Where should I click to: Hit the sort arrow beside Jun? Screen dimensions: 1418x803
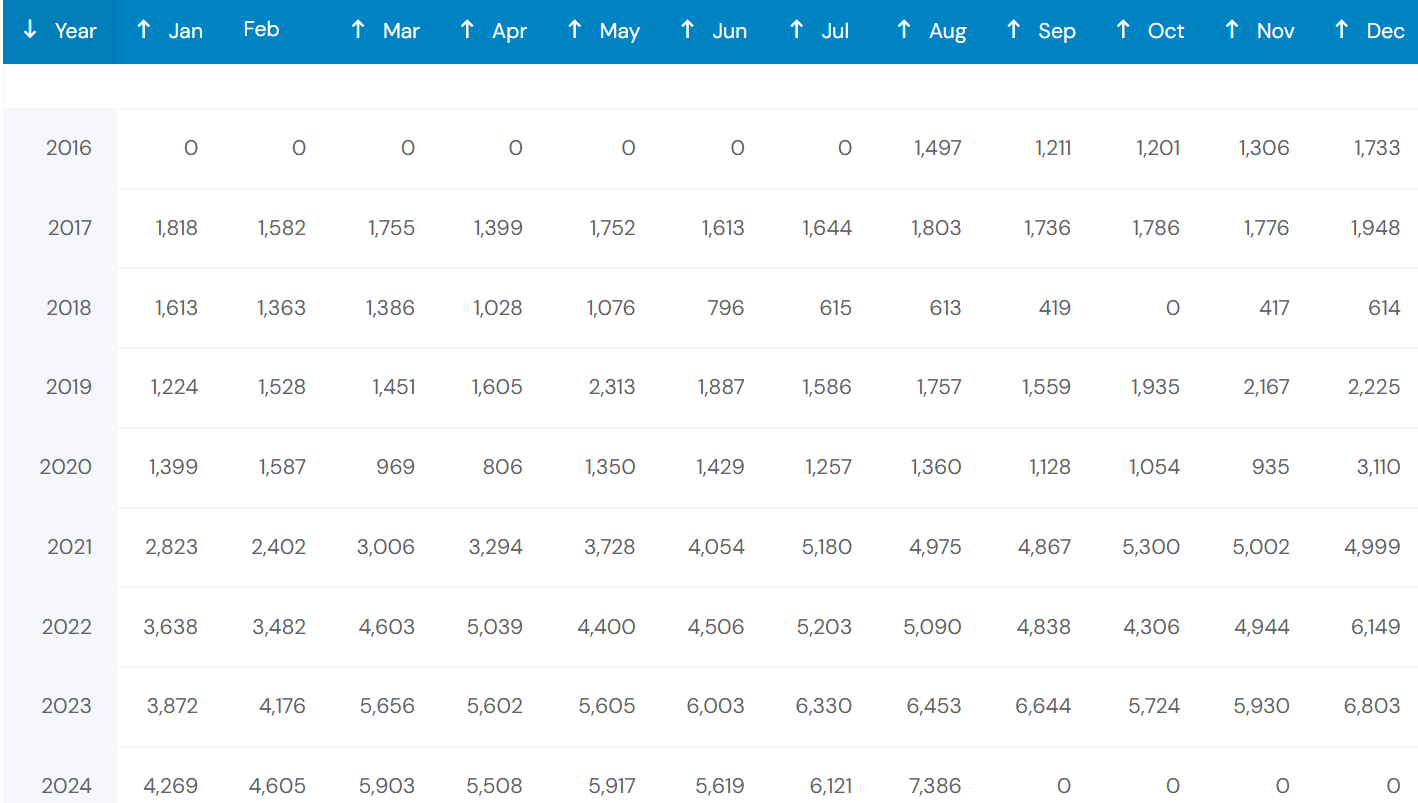688,30
